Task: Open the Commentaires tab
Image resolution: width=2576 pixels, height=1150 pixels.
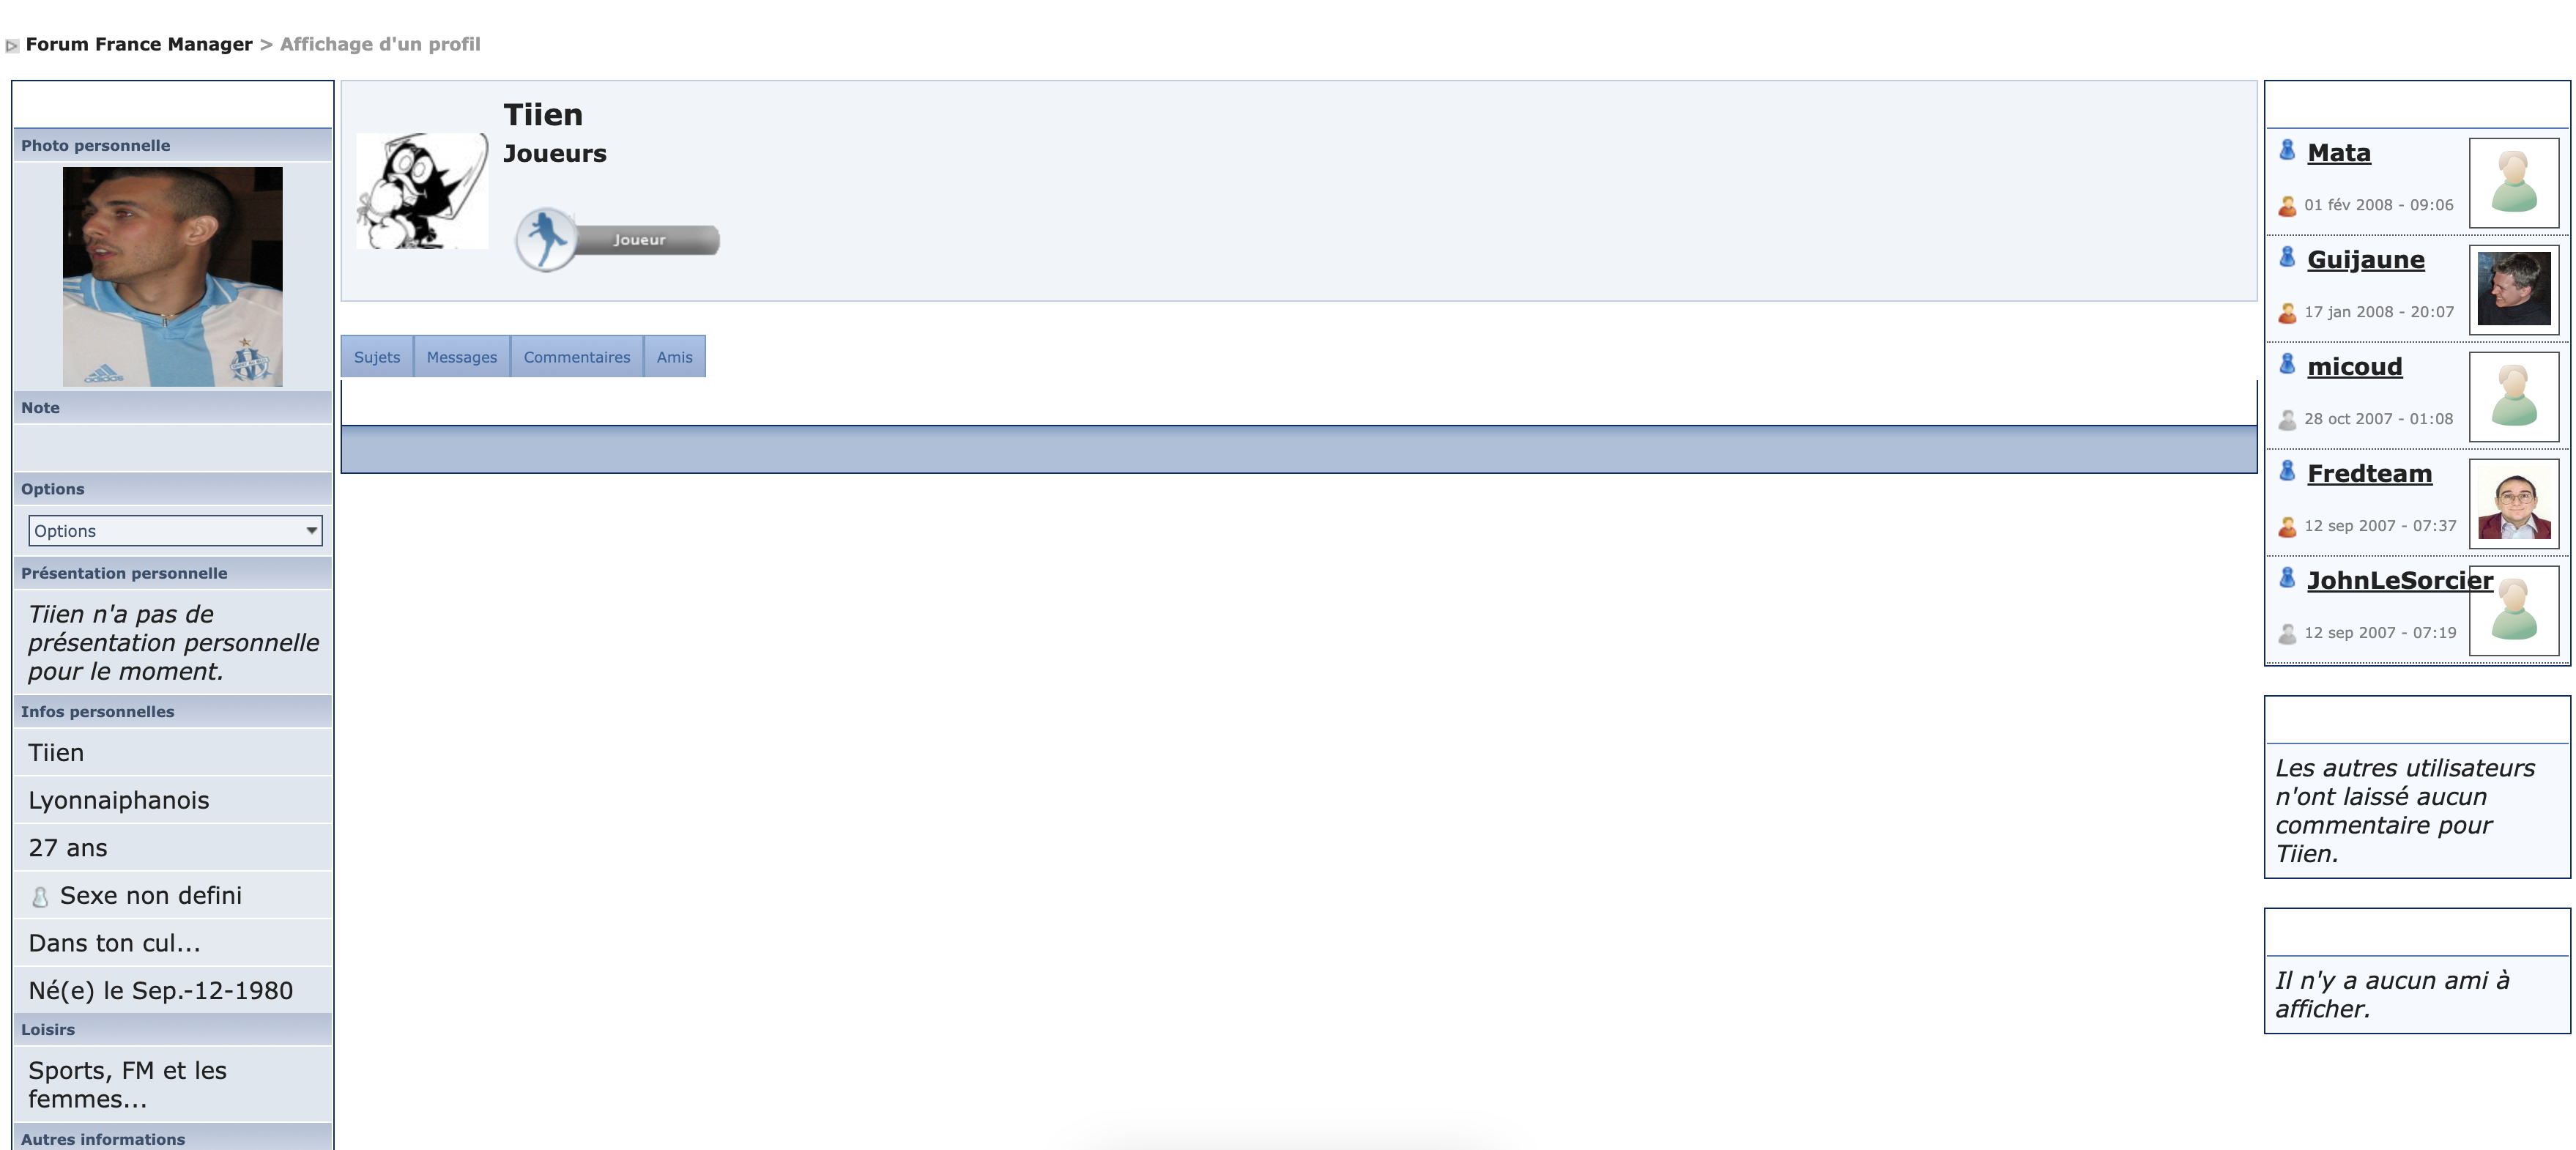Action: click(577, 357)
